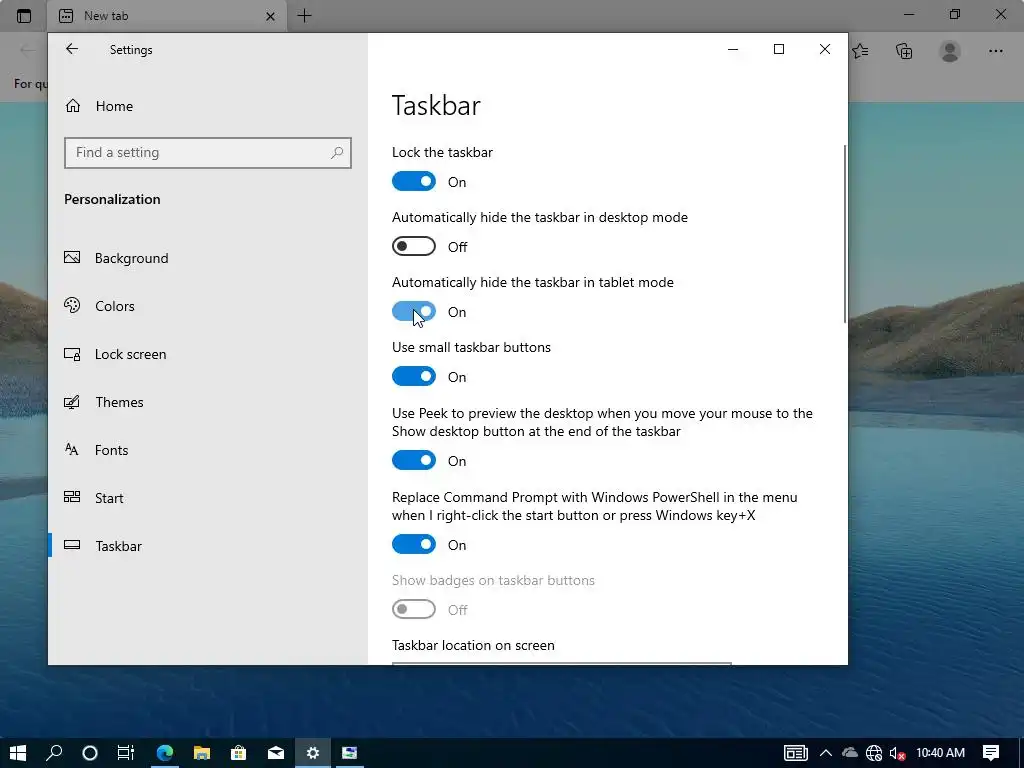Click the Find a setting search box
The width and height of the screenshot is (1024, 768).
(x=208, y=153)
